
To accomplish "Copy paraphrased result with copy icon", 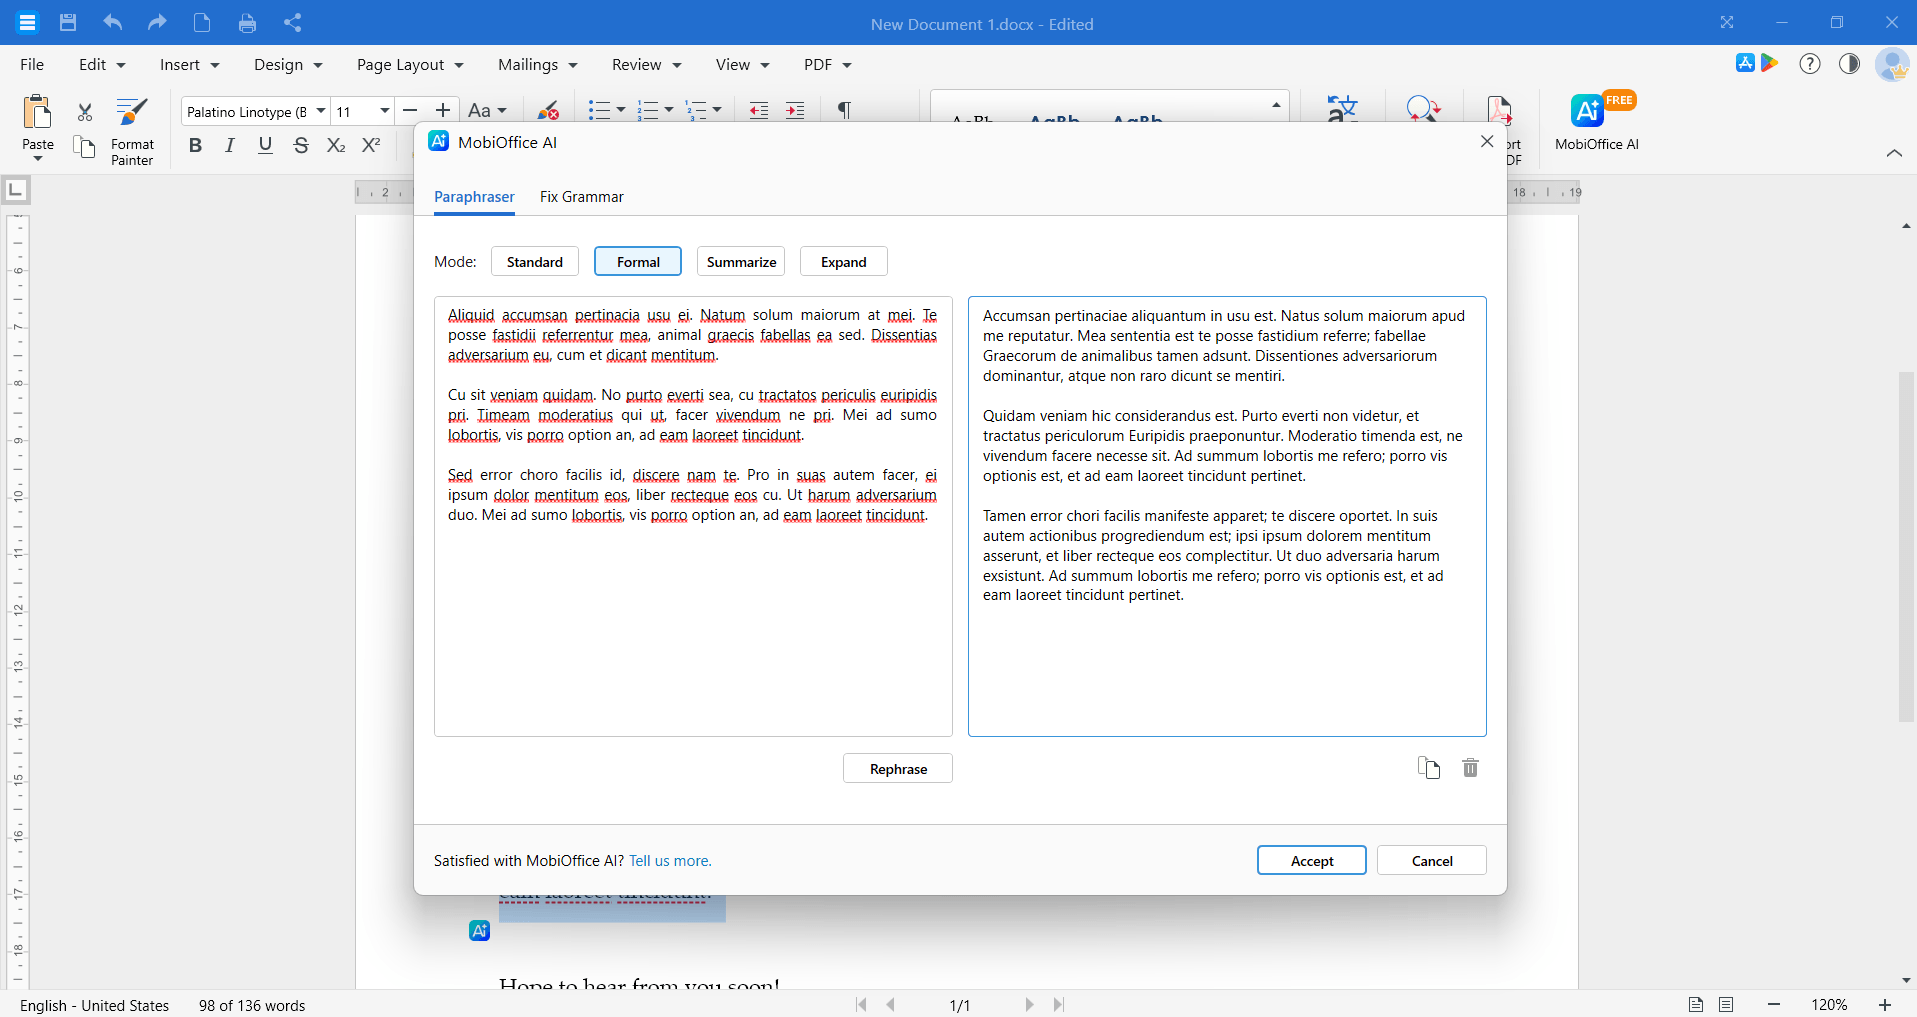I will pos(1428,767).
